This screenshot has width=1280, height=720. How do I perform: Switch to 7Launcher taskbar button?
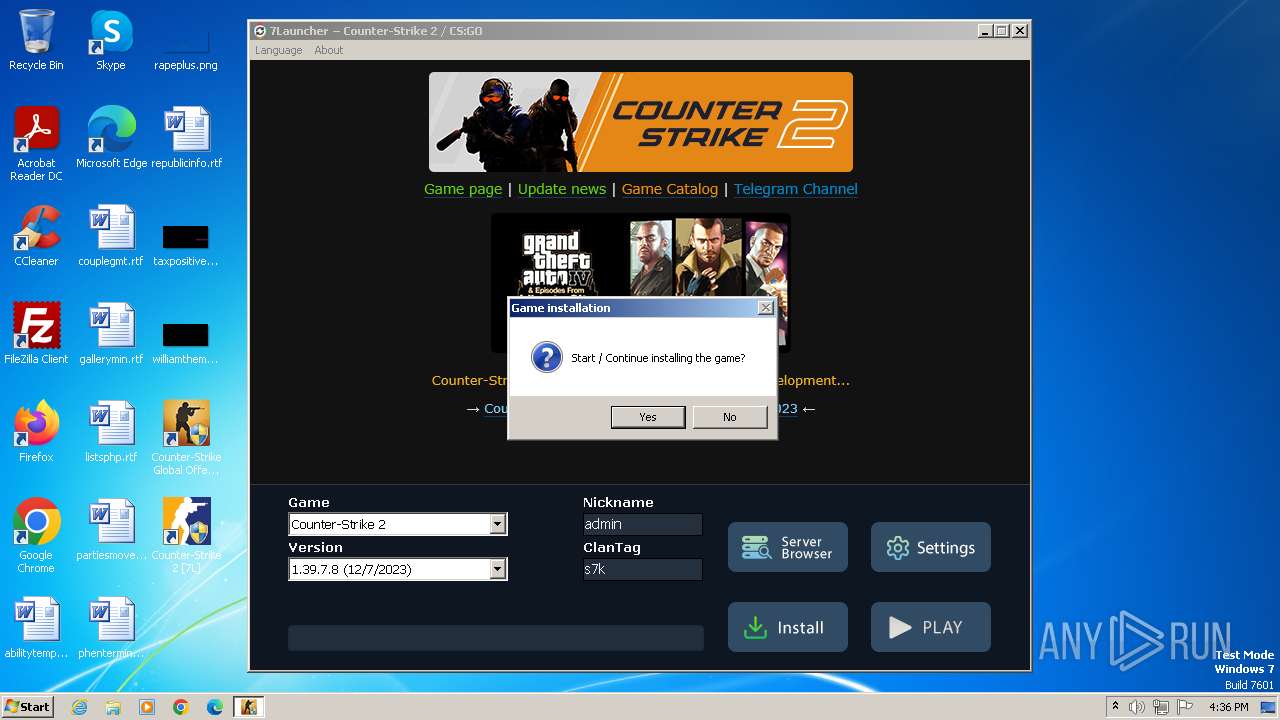(x=248, y=707)
